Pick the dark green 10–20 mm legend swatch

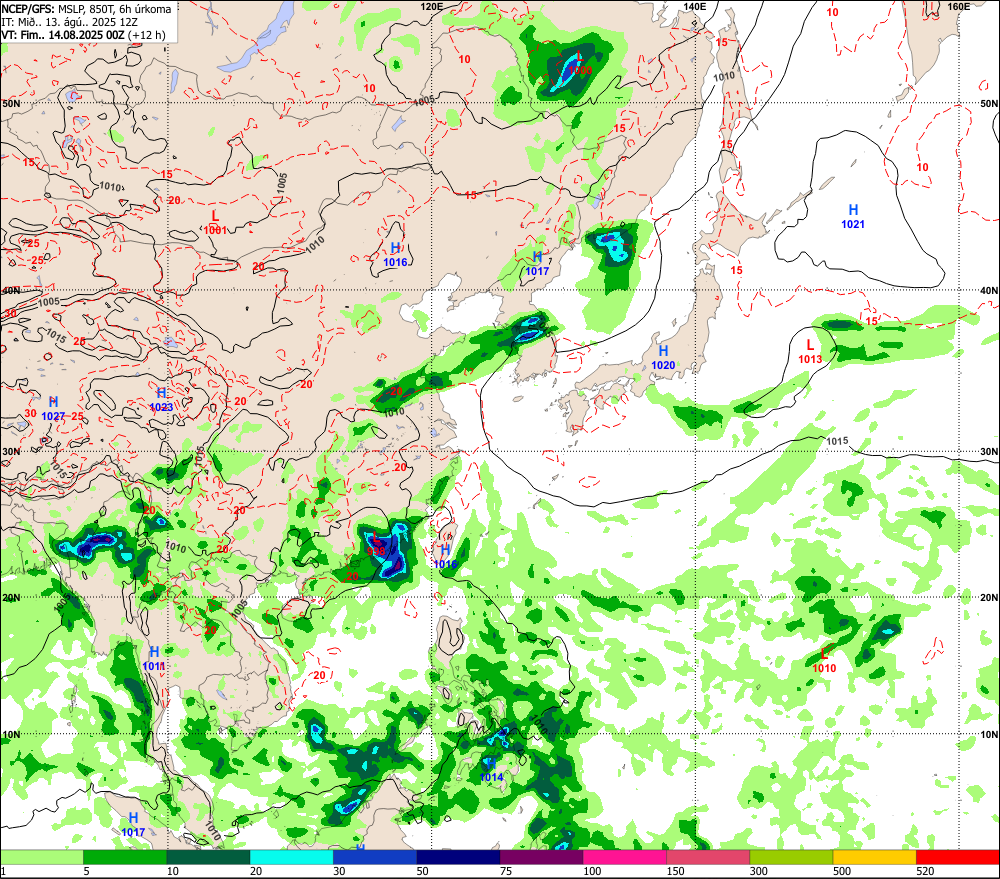[x=209, y=857]
